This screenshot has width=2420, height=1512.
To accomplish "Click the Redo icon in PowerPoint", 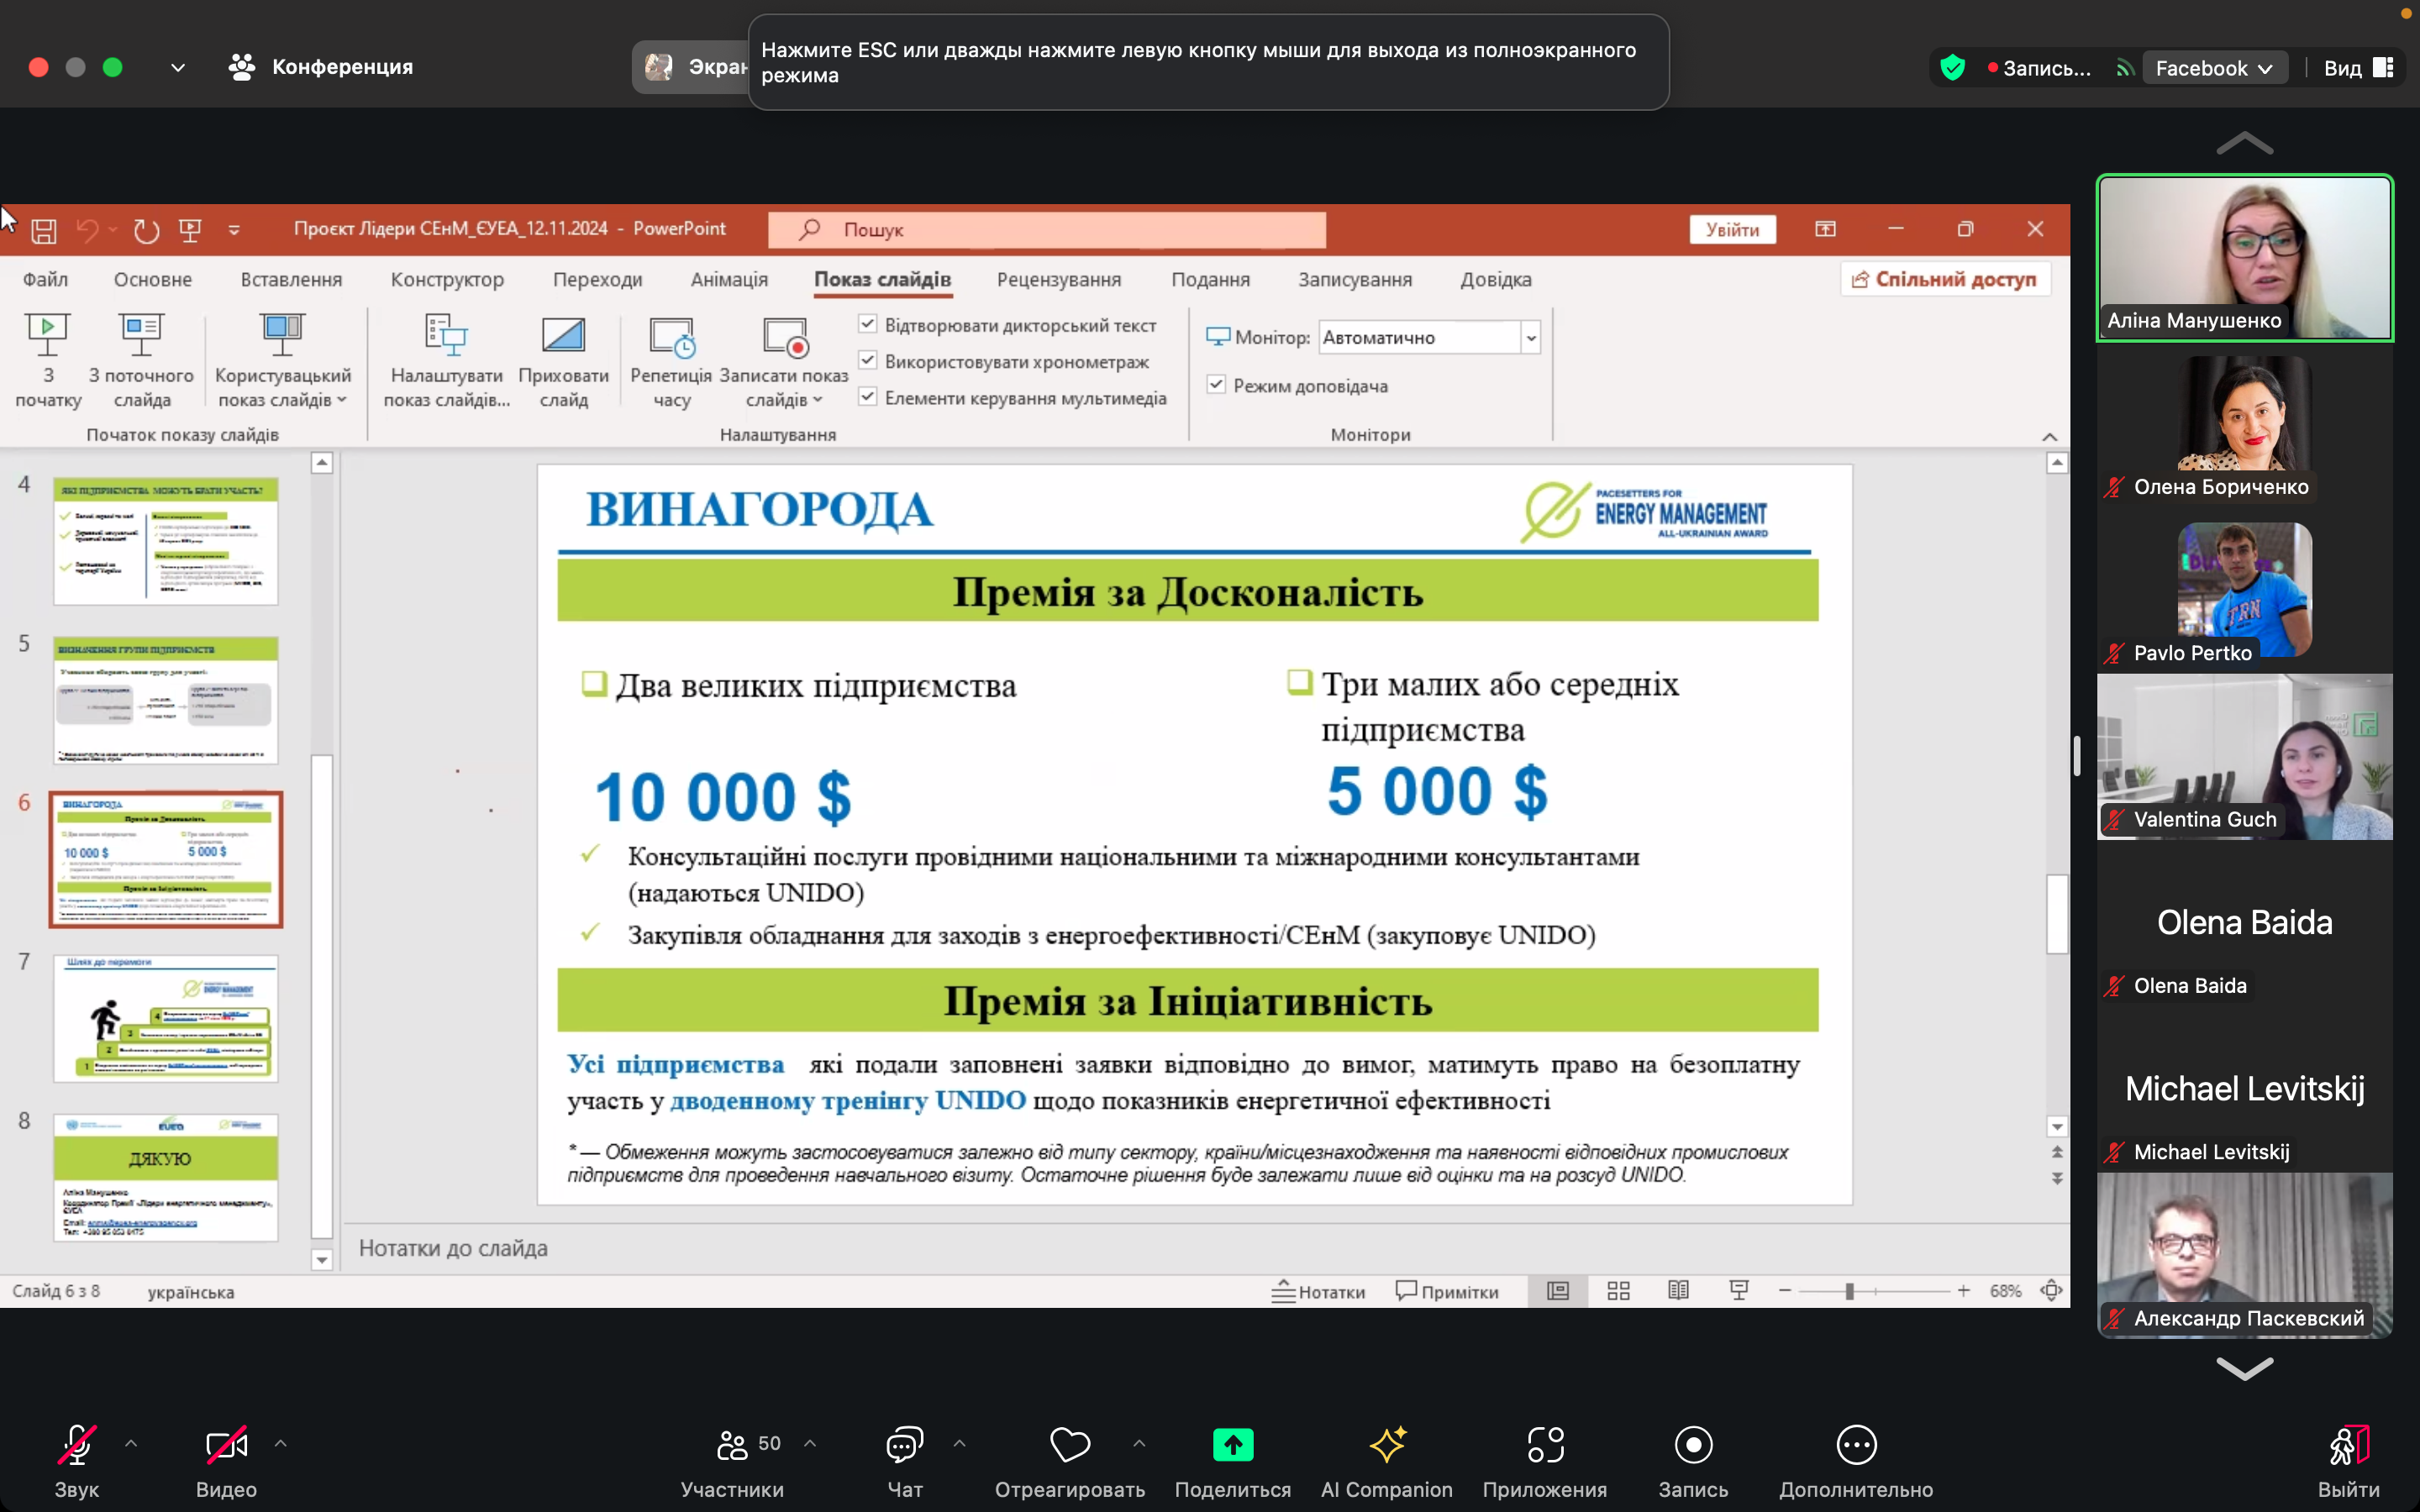I will (x=146, y=231).
